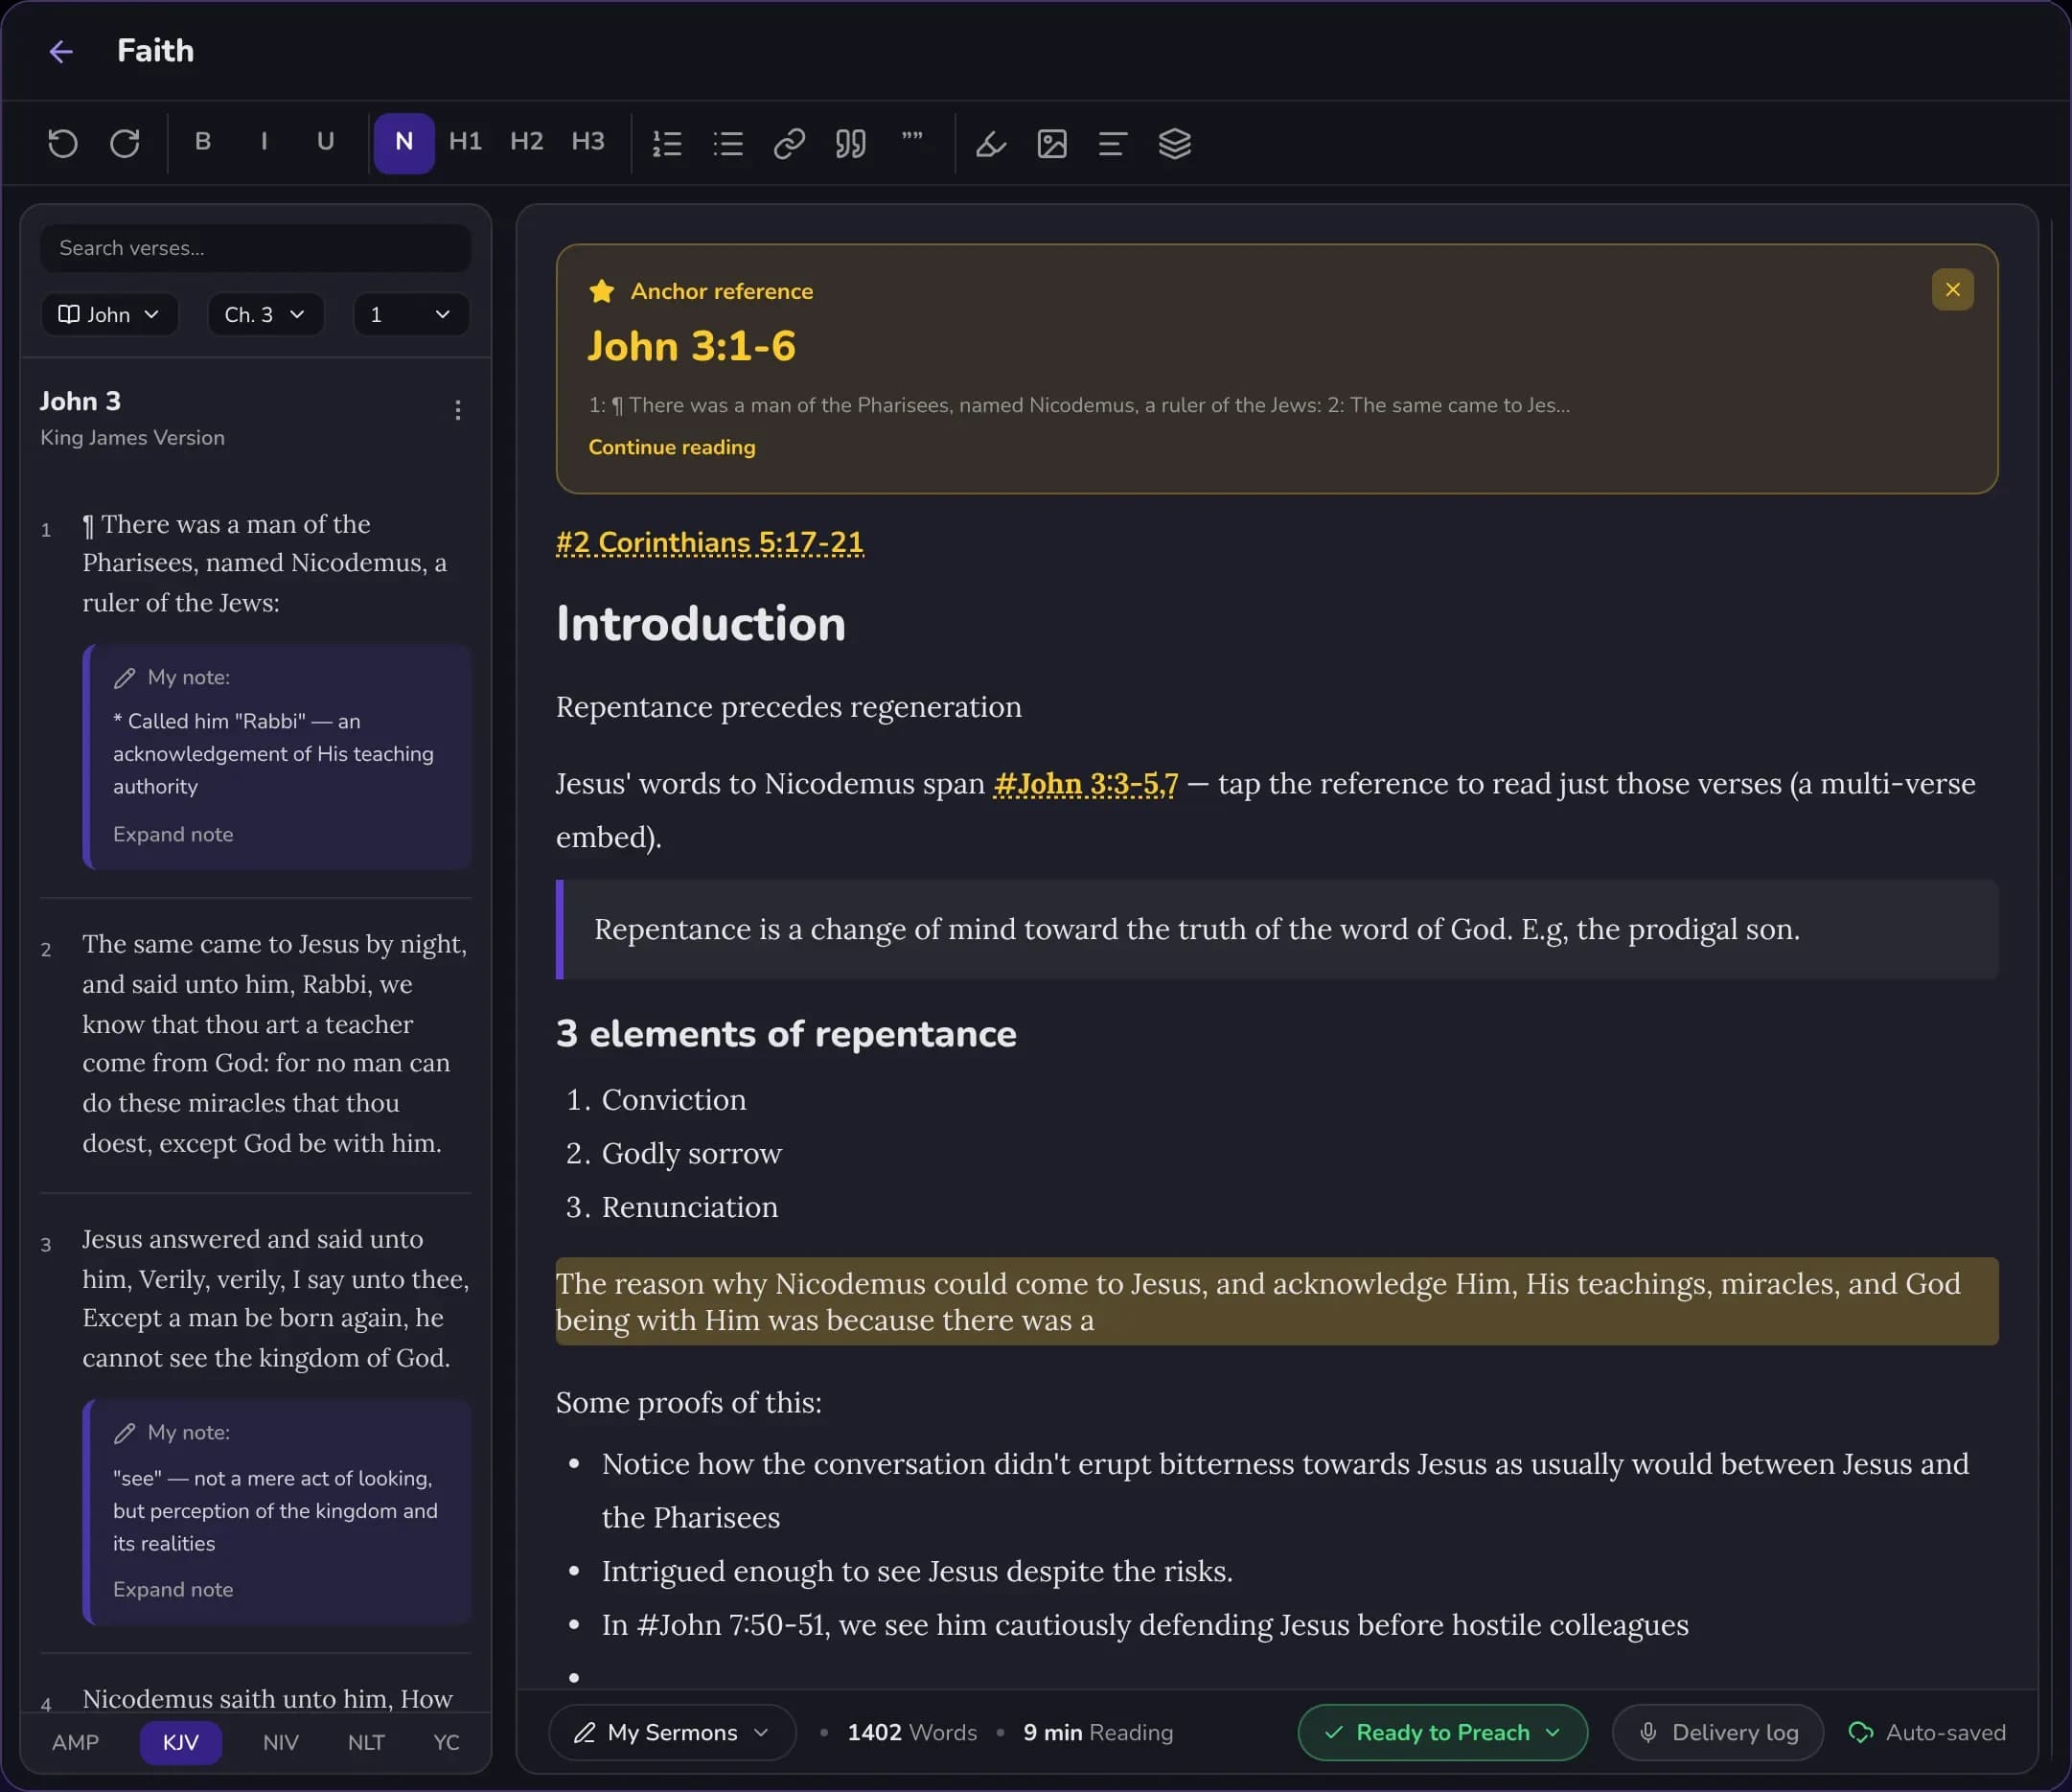Switch to the KJV translation tab
The height and width of the screenshot is (1792, 2072).
[181, 1742]
